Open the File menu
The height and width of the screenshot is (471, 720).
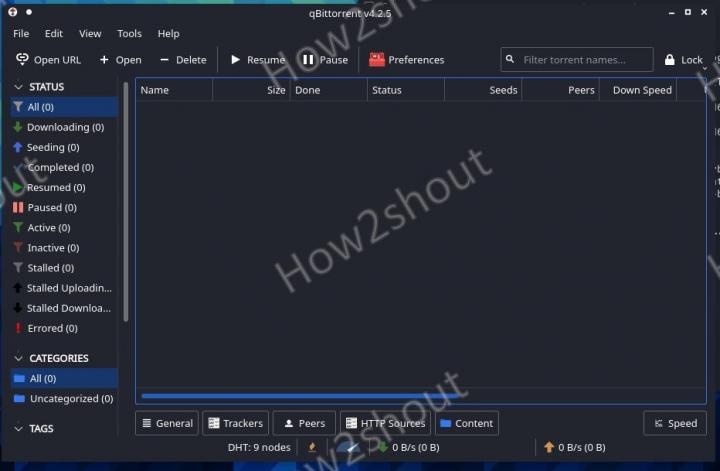(x=21, y=34)
